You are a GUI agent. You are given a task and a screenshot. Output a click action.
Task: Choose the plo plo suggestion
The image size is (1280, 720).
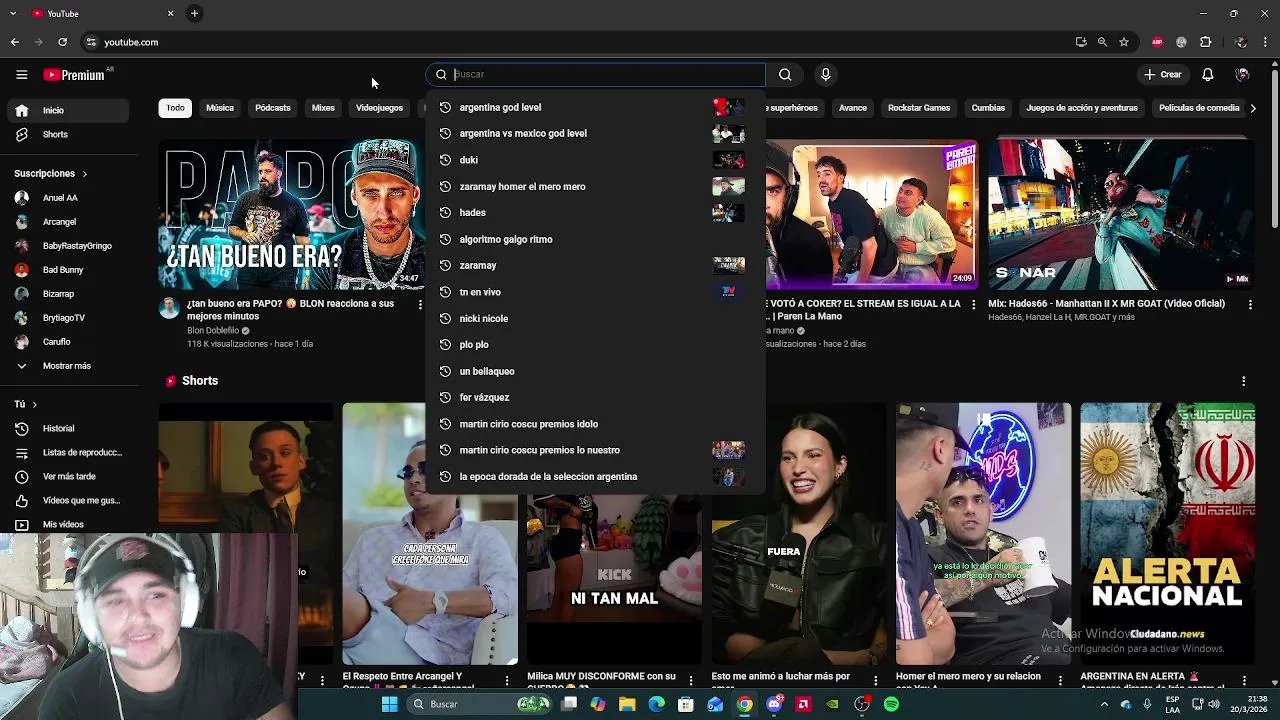[595, 344]
